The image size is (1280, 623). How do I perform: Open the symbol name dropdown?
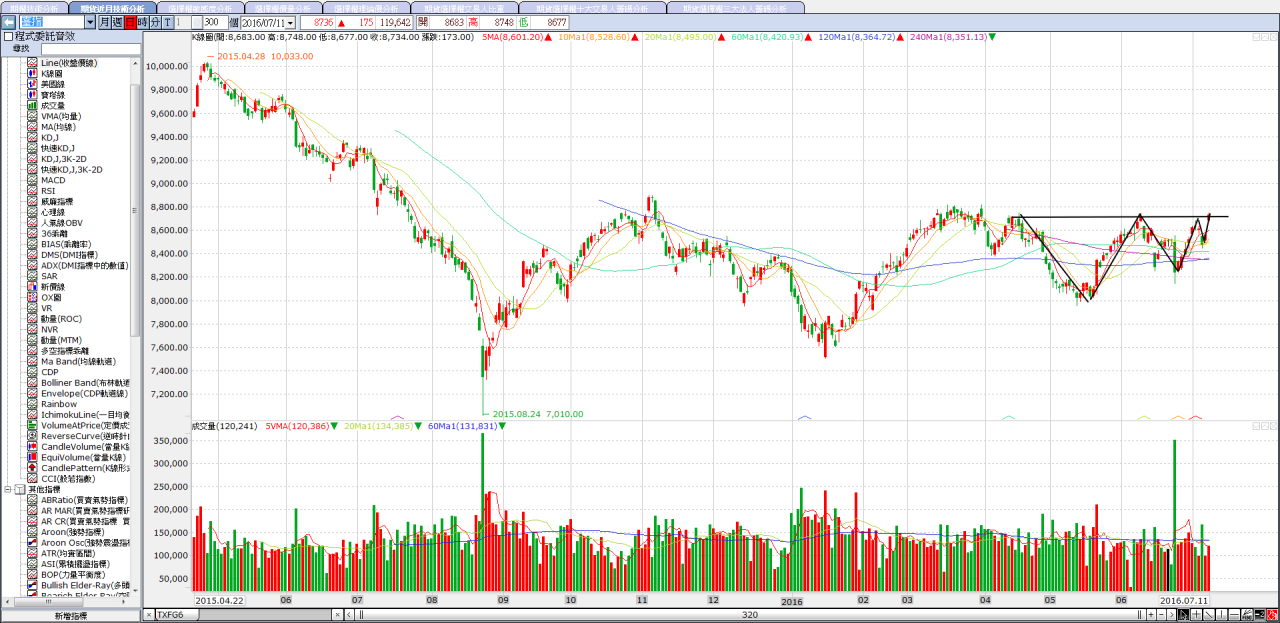[90, 22]
